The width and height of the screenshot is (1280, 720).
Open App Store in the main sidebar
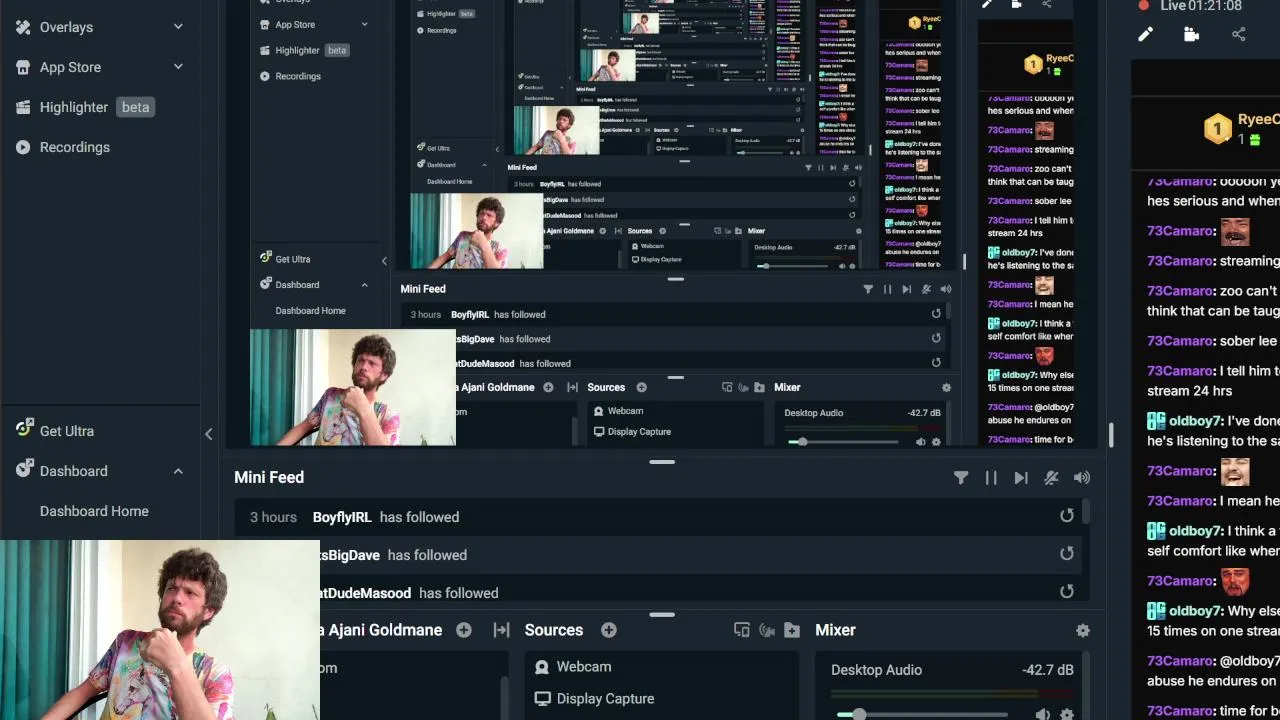coord(70,67)
